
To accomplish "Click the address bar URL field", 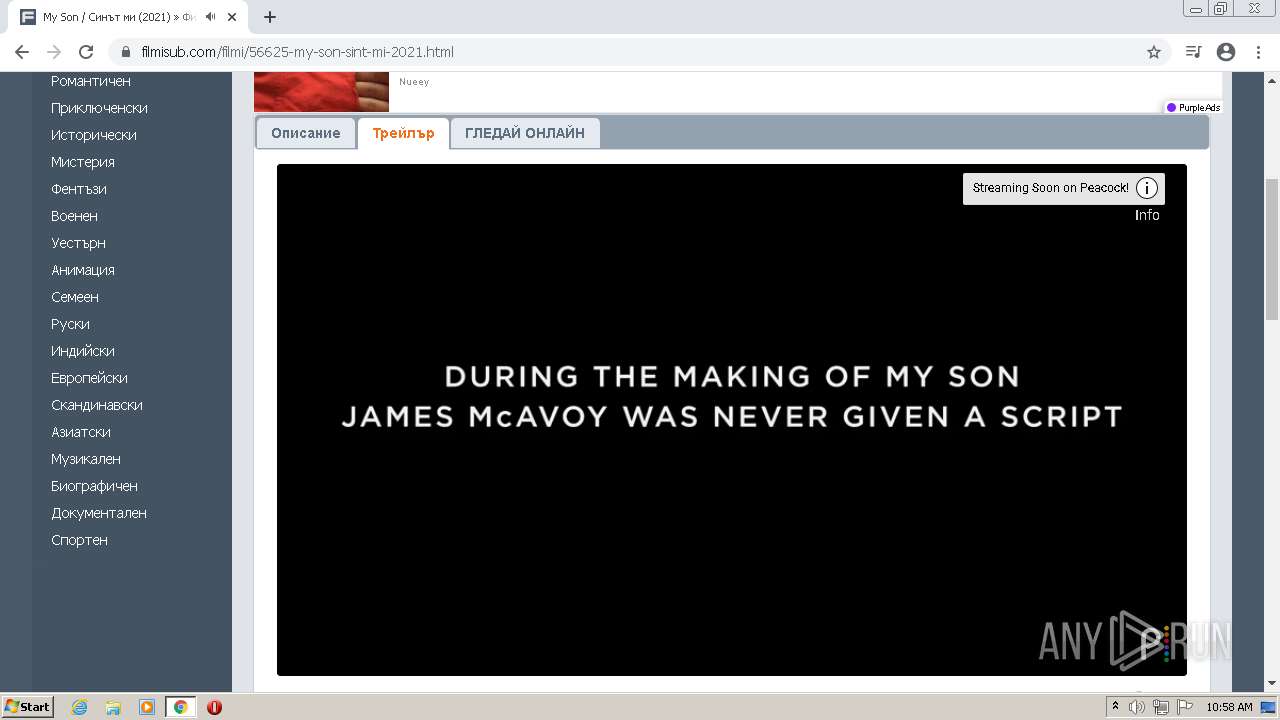I will pos(640,52).
